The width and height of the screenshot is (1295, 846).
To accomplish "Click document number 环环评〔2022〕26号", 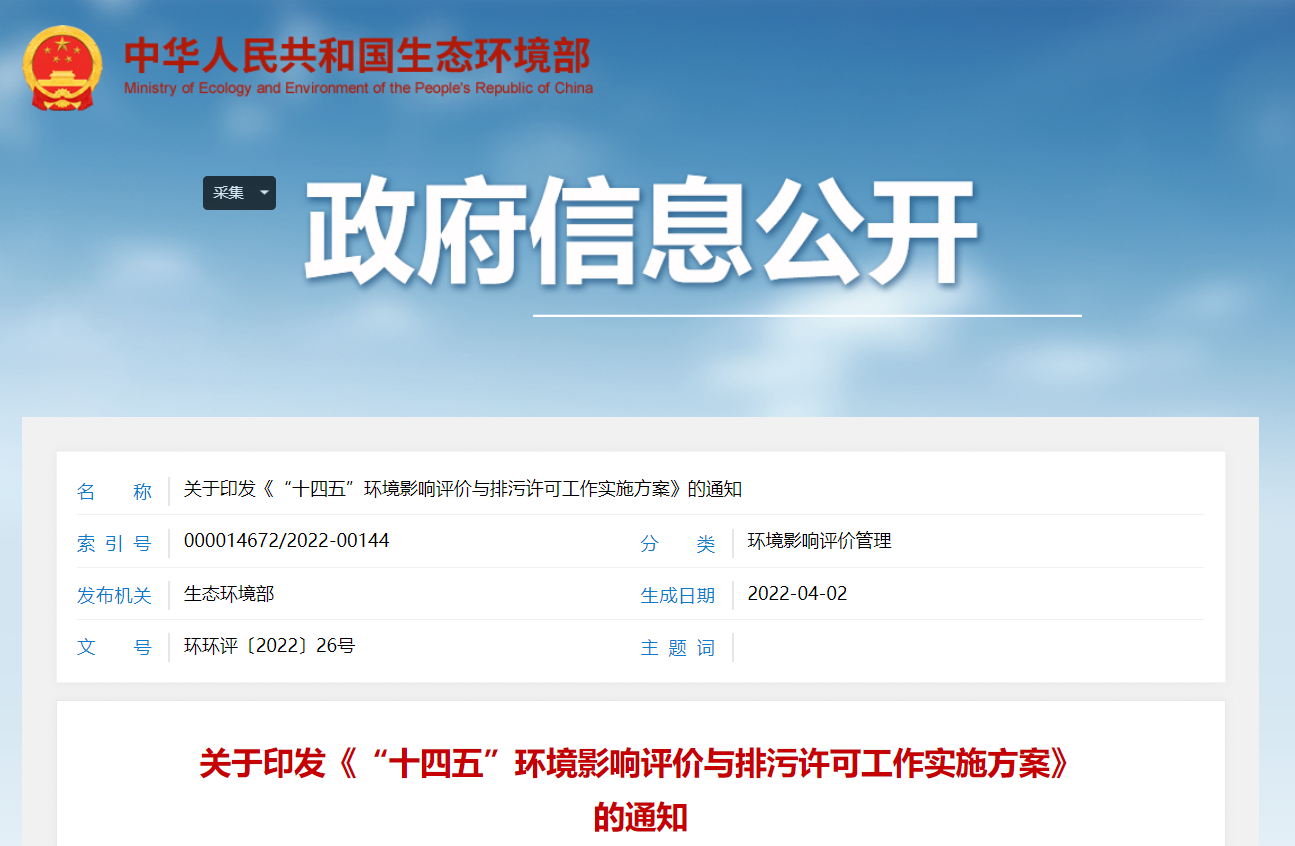I will (x=269, y=646).
